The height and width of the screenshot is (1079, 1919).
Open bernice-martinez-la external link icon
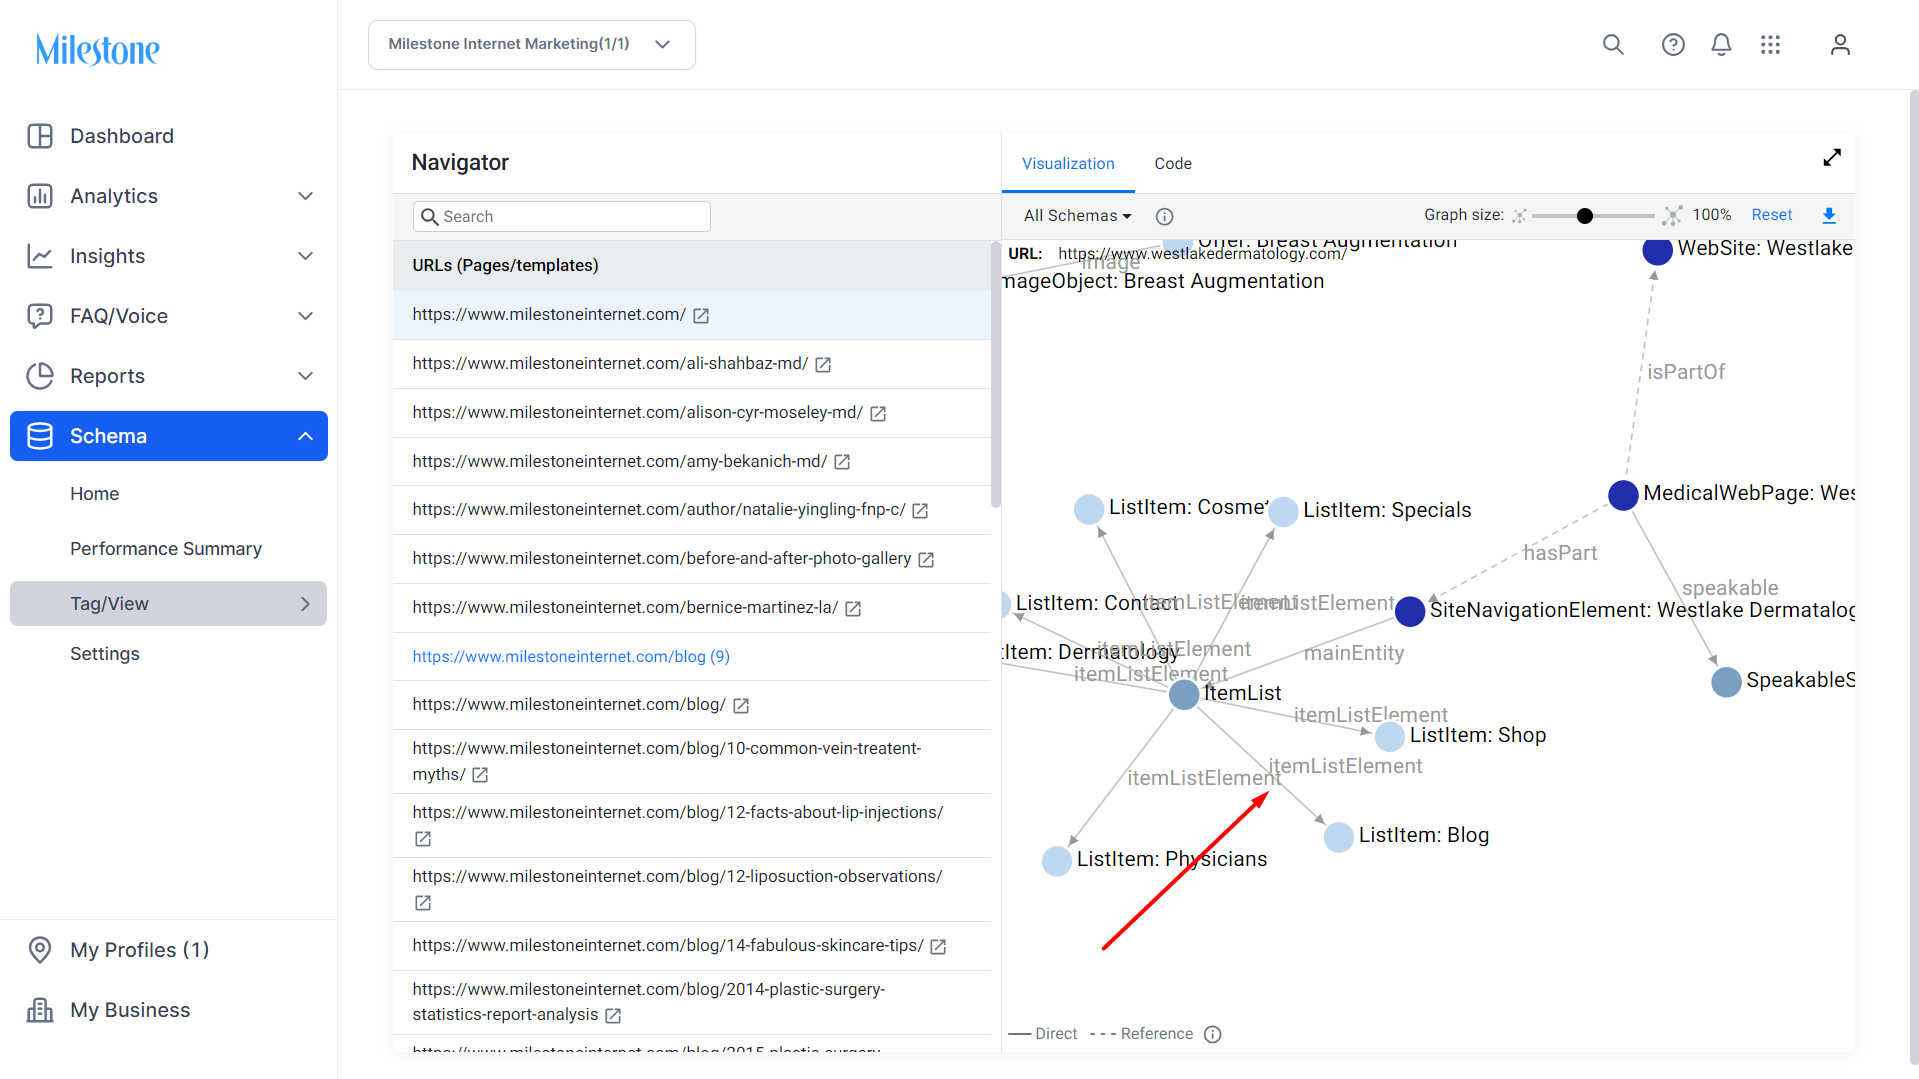853,609
